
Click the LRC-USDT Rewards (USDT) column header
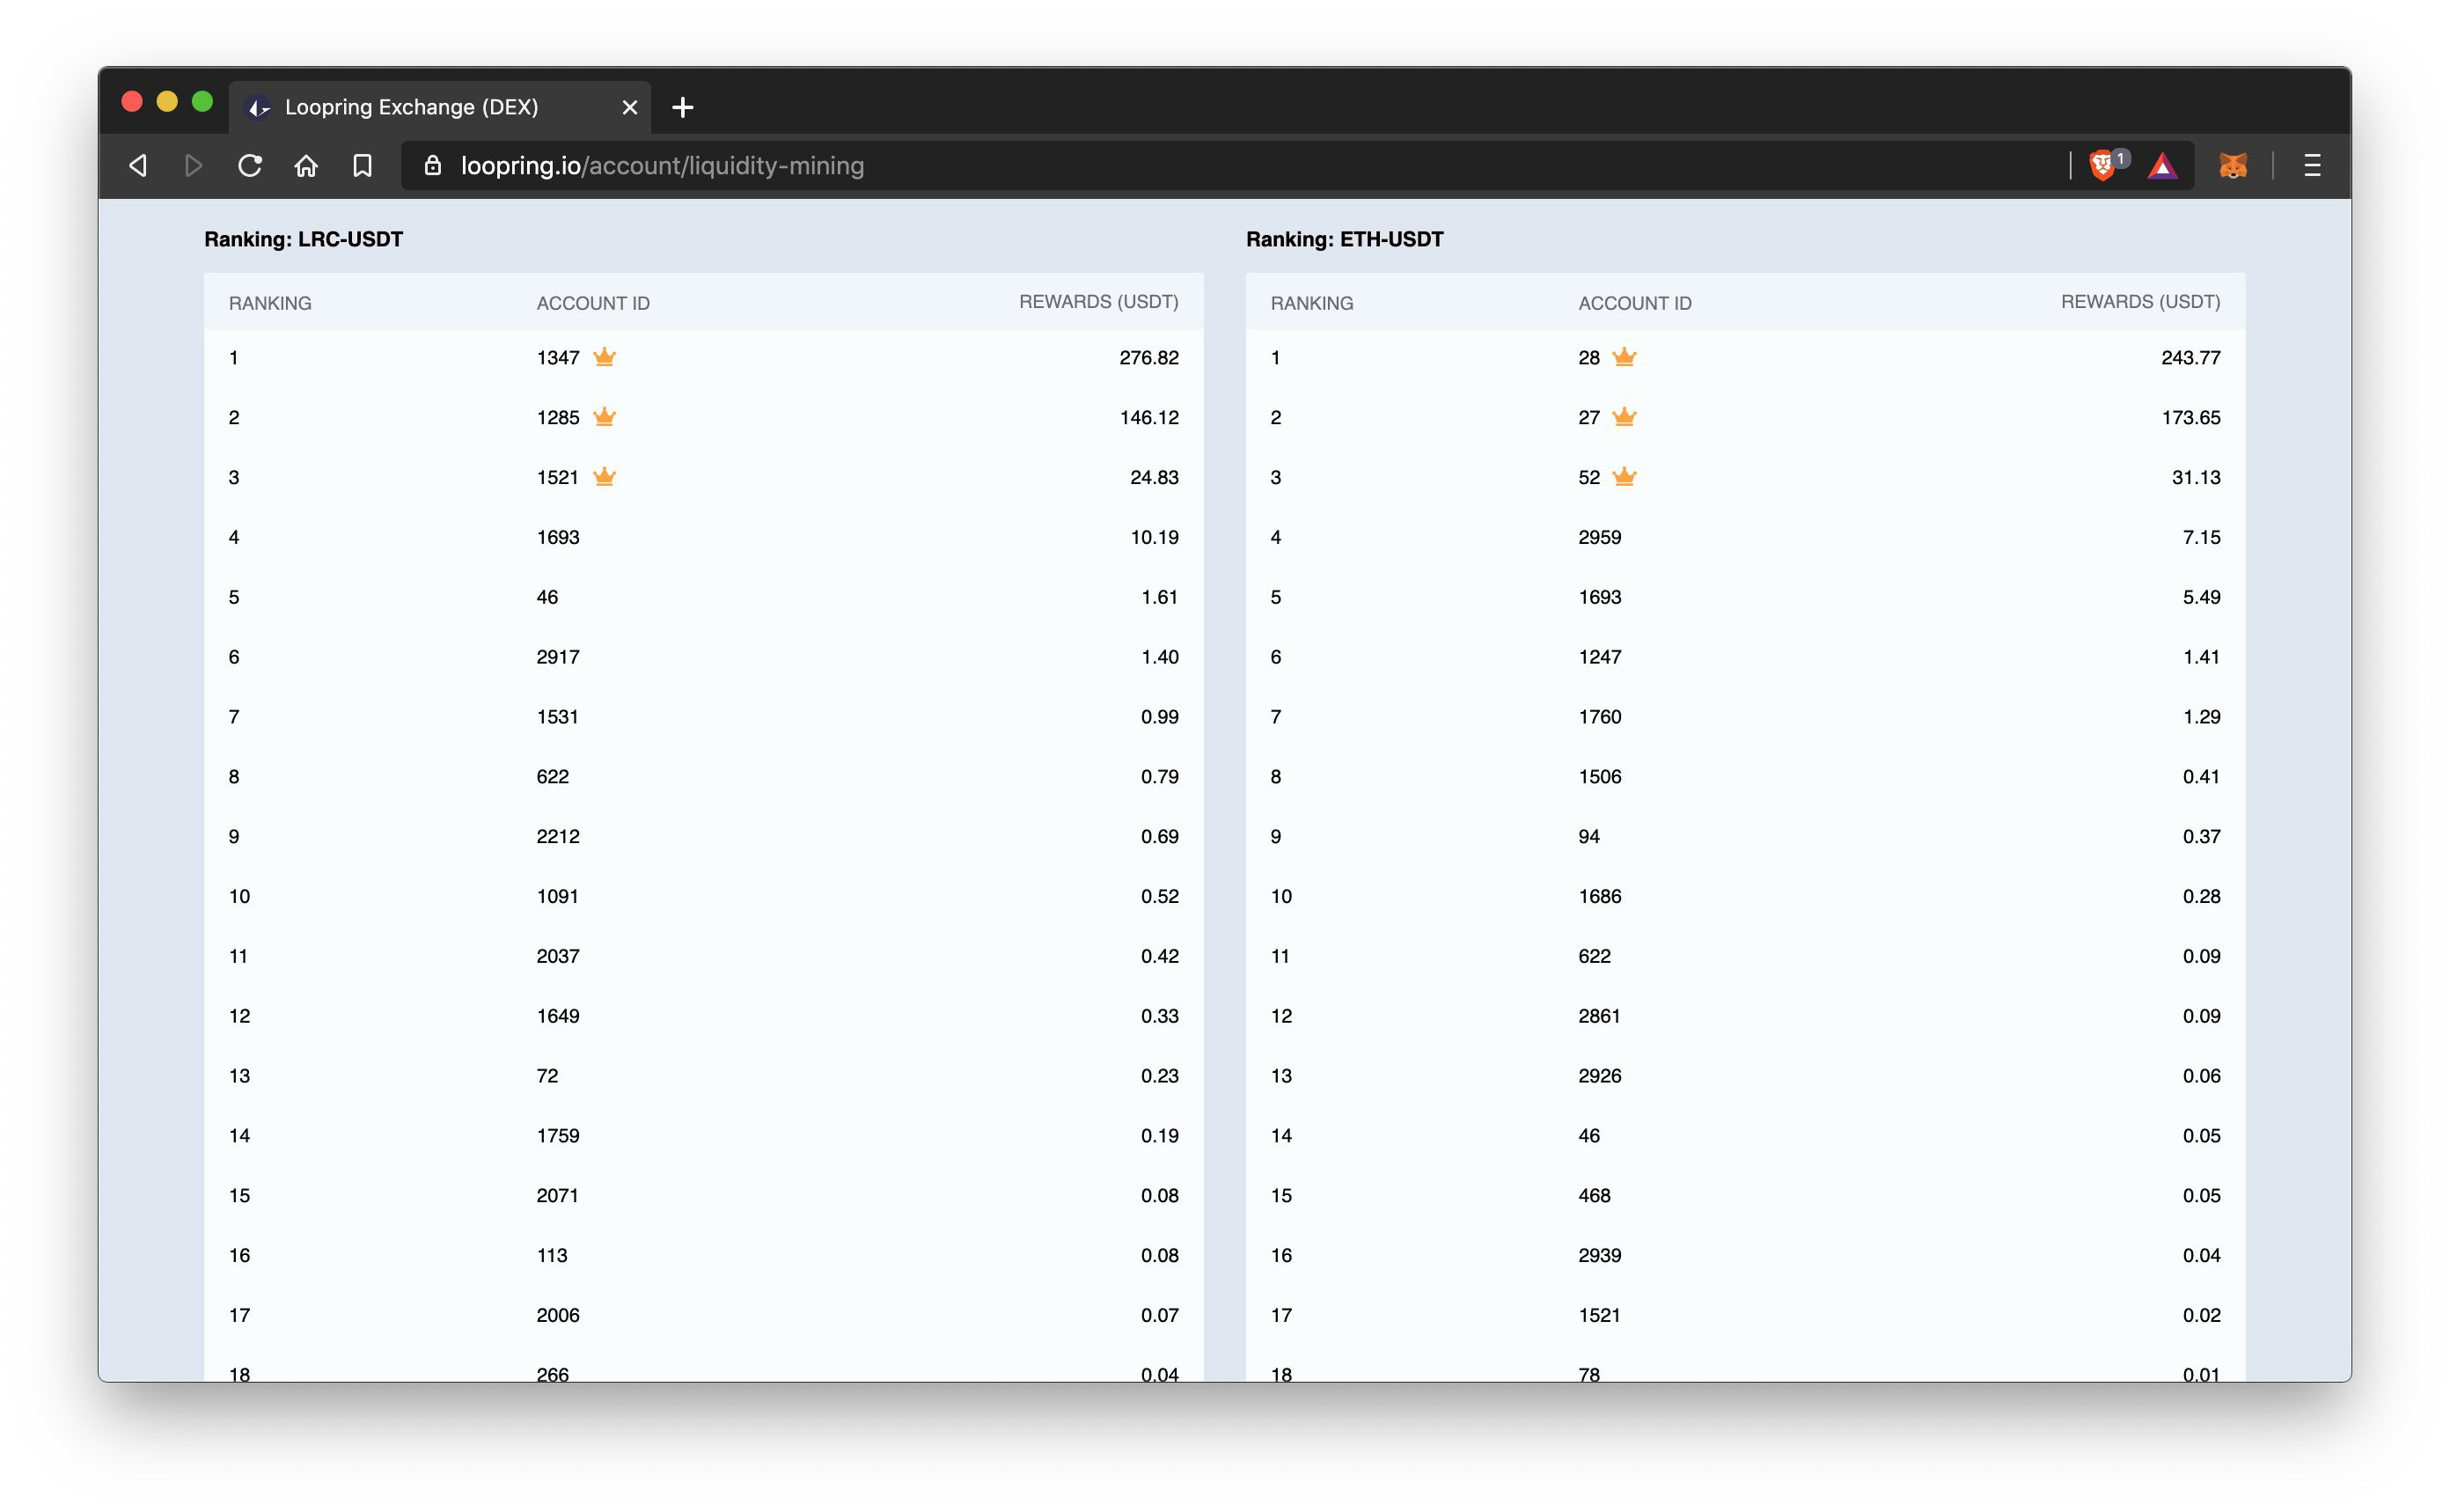(1098, 302)
